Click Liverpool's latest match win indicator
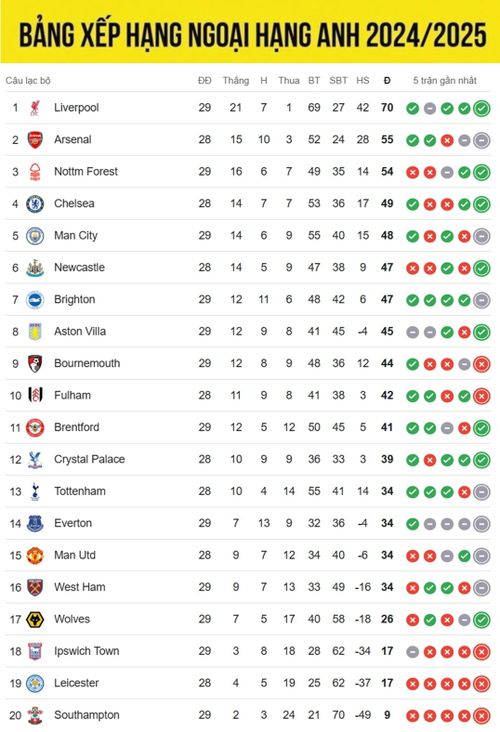Screen dimensions: 500x732 click(482, 109)
